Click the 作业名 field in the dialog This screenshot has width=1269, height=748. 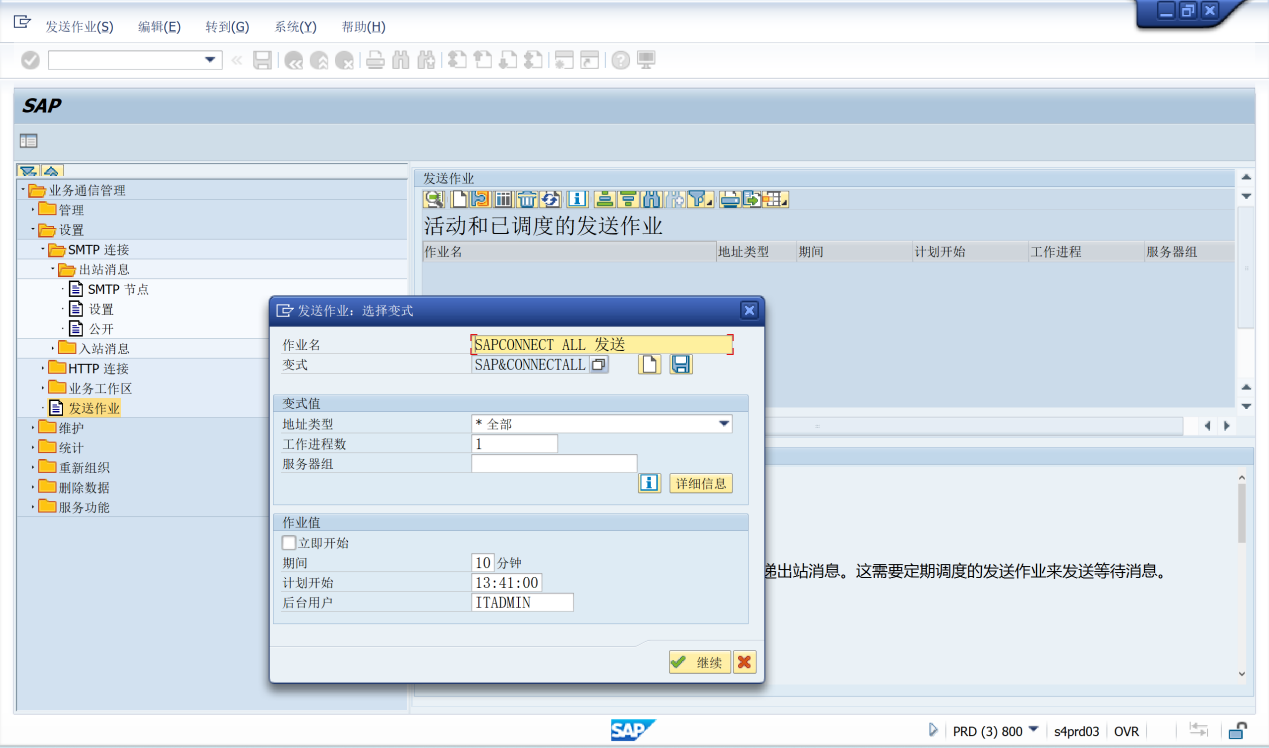[x=602, y=344]
